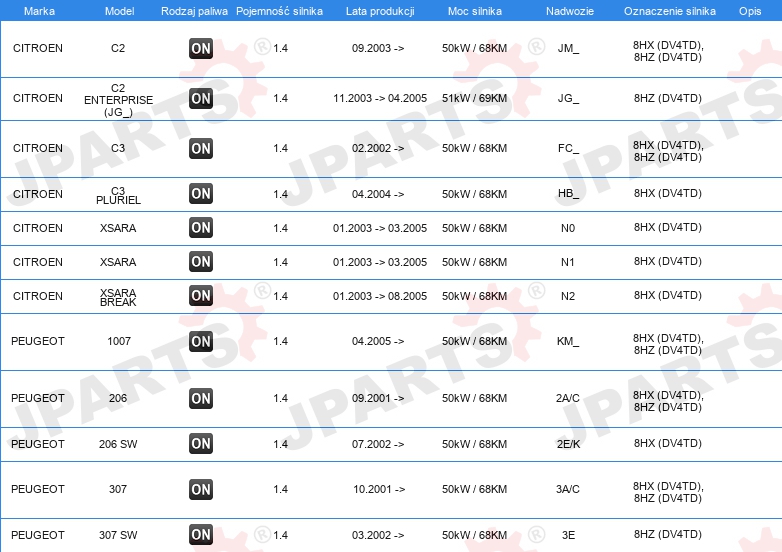The height and width of the screenshot is (552, 782).
Task: Click the 51kW / 69KM power value
Action: [x=474, y=98]
